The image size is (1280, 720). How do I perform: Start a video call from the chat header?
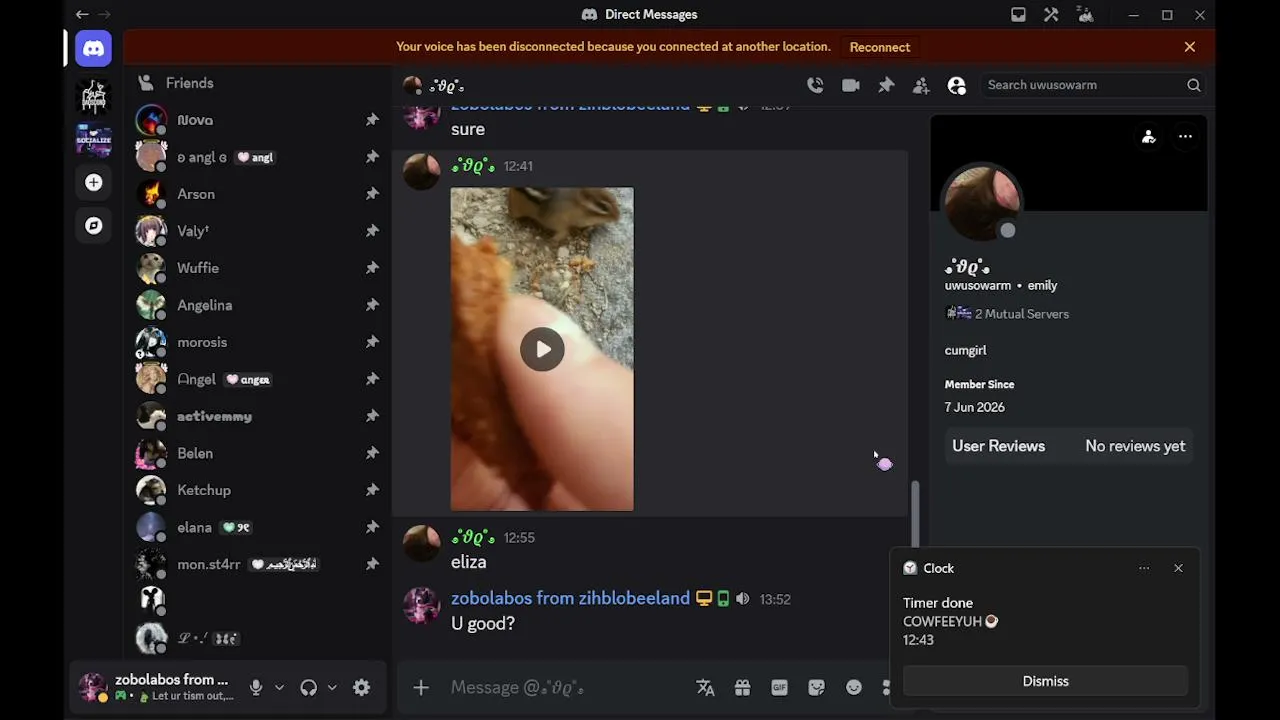[x=851, y=85]
